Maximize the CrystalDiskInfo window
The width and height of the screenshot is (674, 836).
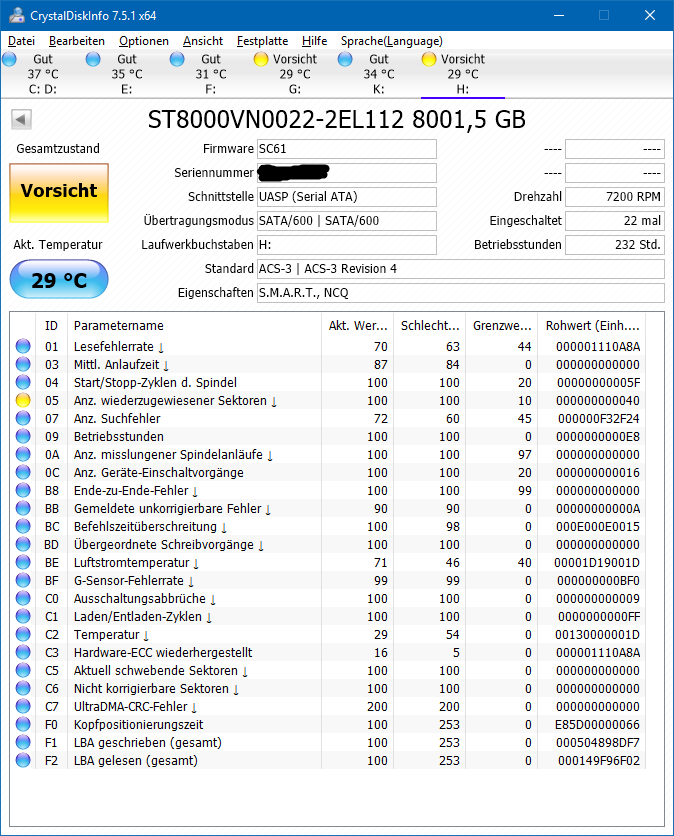click(604, 15)
